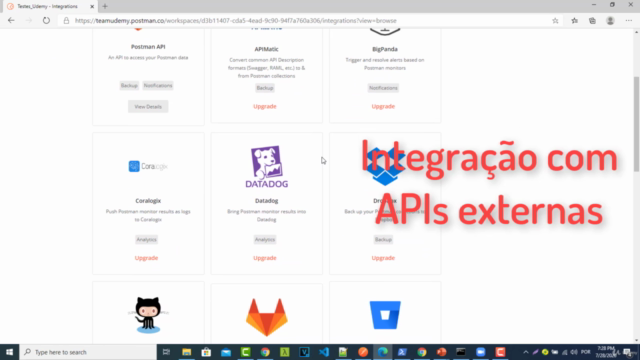Click the Datadog logo
This screenshot has width=640, height=360.
267,167
